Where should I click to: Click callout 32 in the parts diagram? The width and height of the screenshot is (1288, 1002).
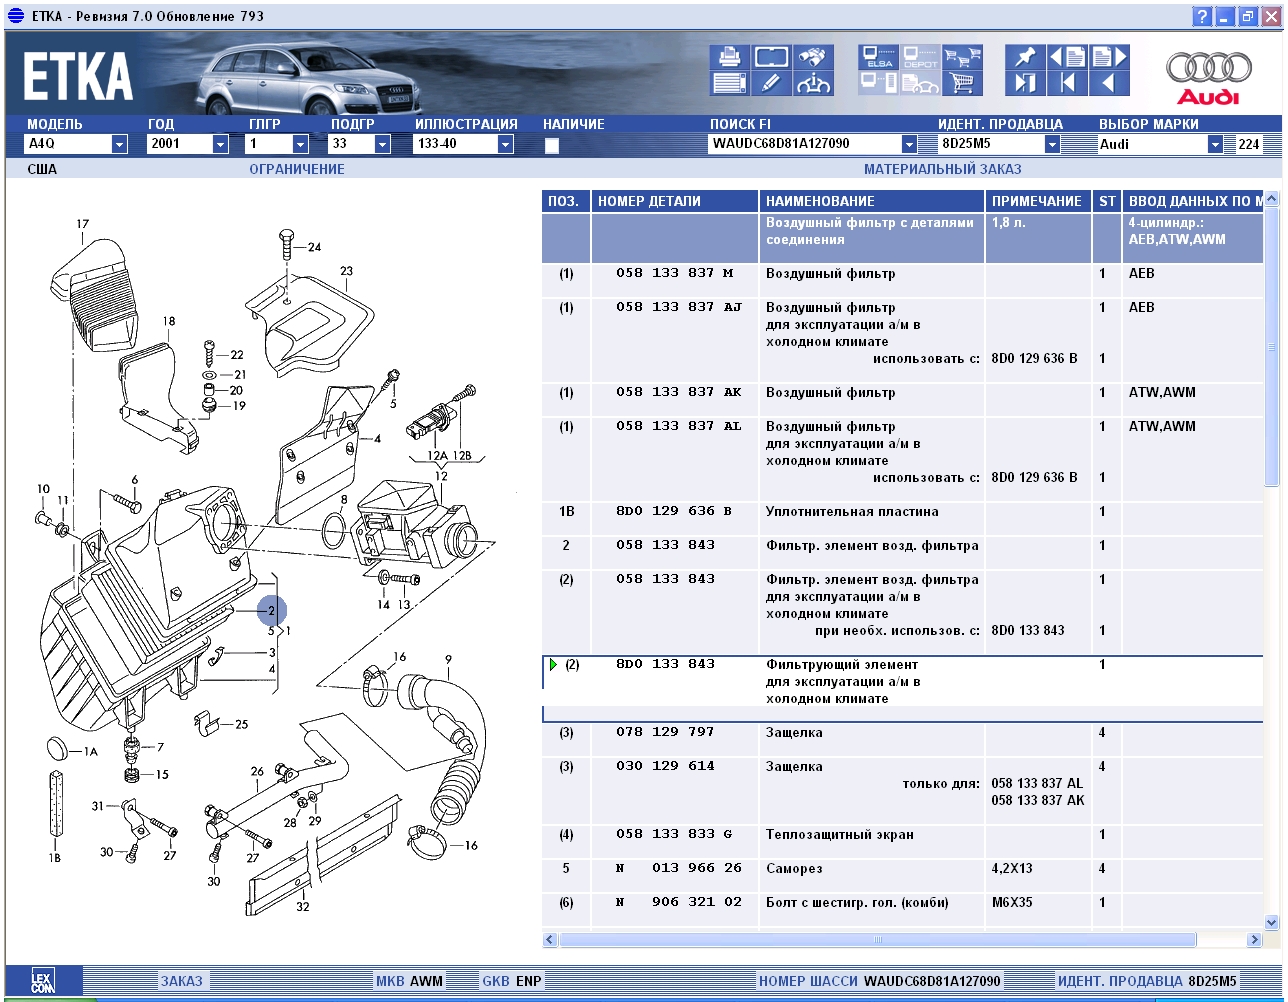click(302, 907)
